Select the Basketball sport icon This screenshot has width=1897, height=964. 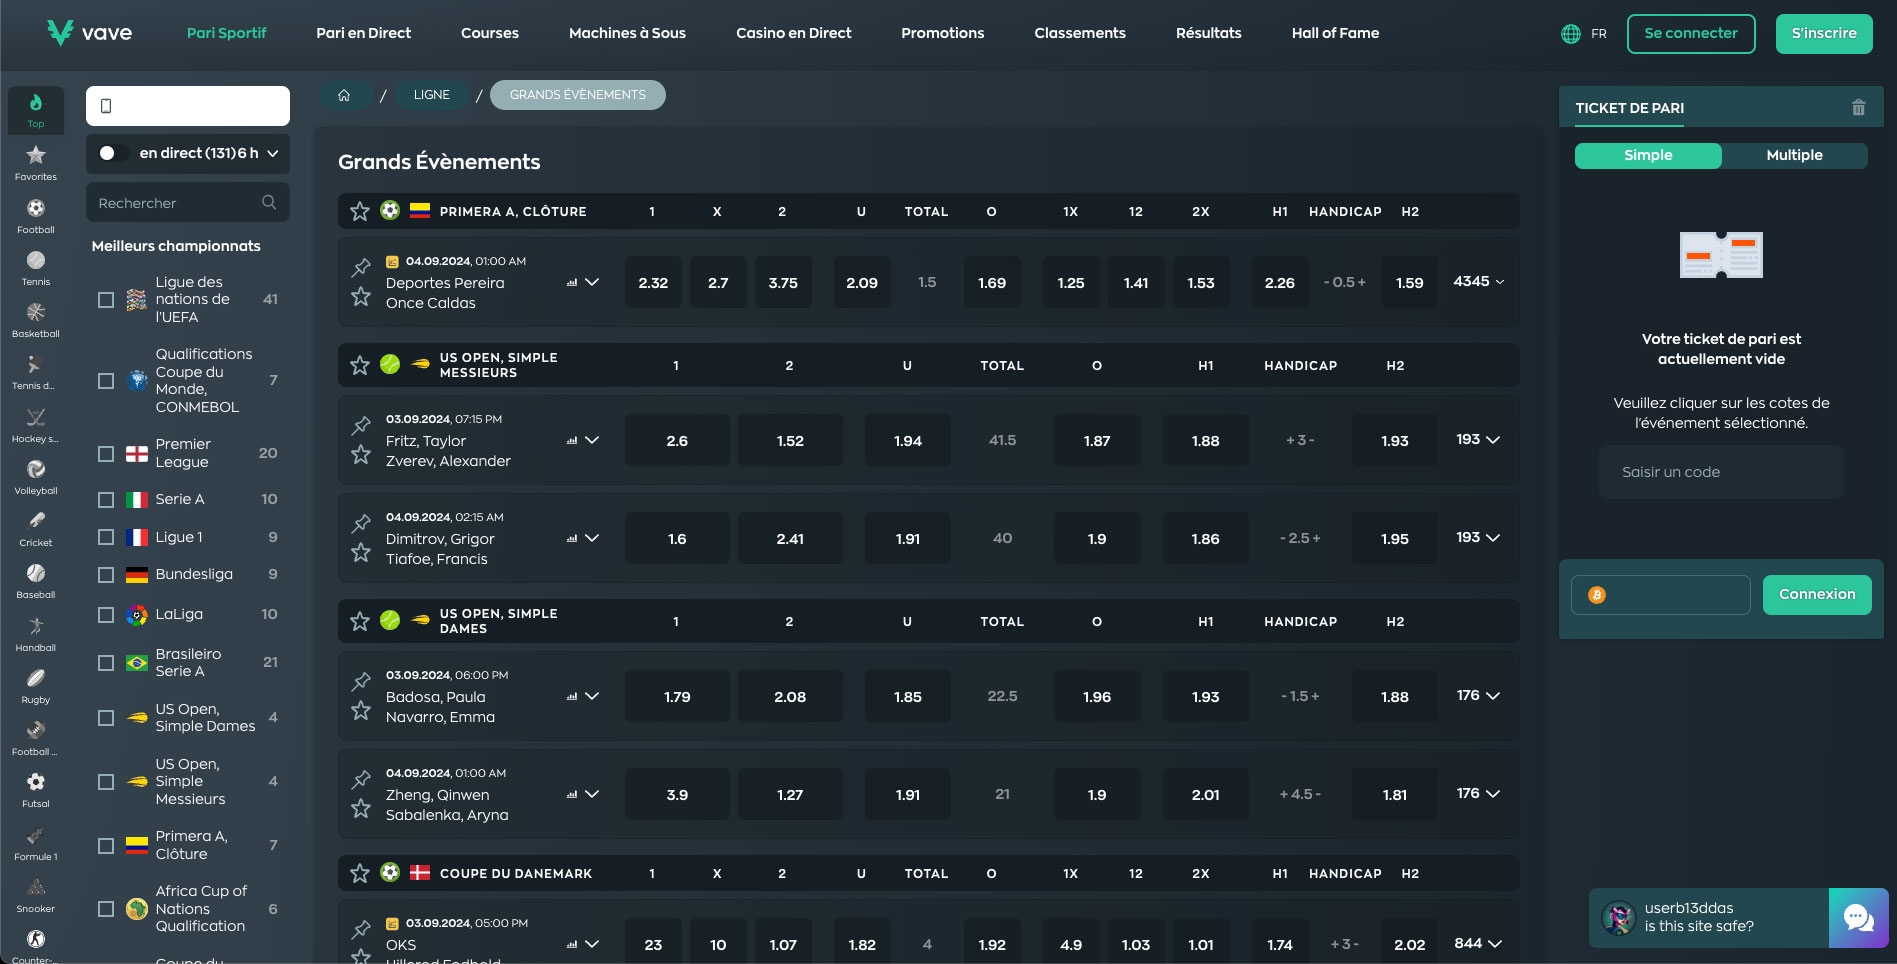36,320
